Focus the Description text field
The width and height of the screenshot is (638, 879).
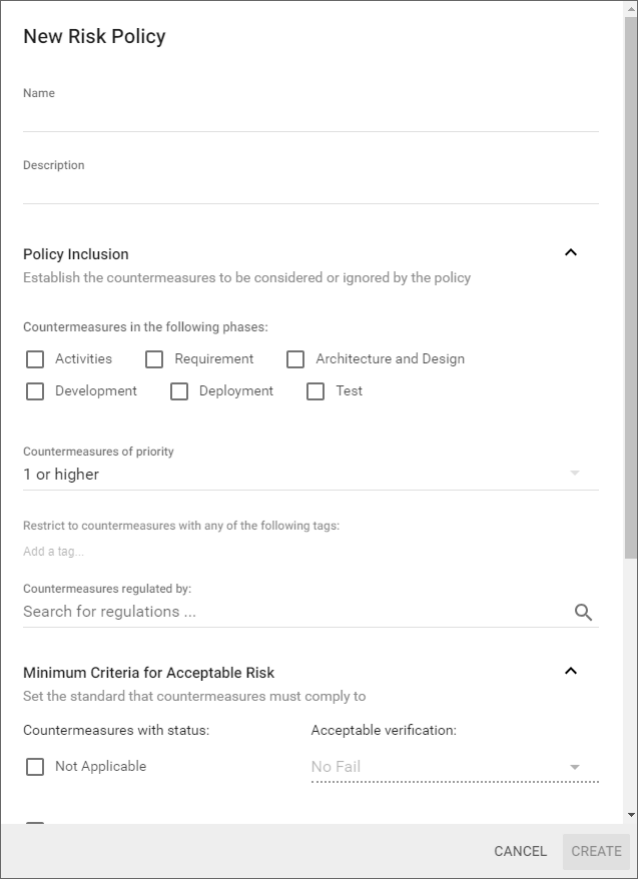(310, 190)
